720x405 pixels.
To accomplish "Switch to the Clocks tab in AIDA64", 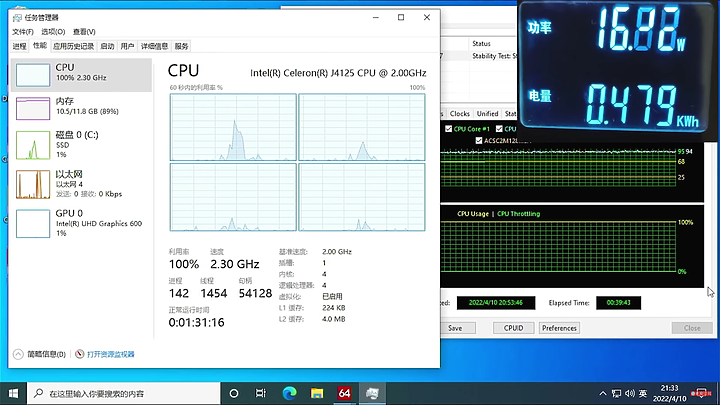I will pyautogui.click(x=460, y=113).
